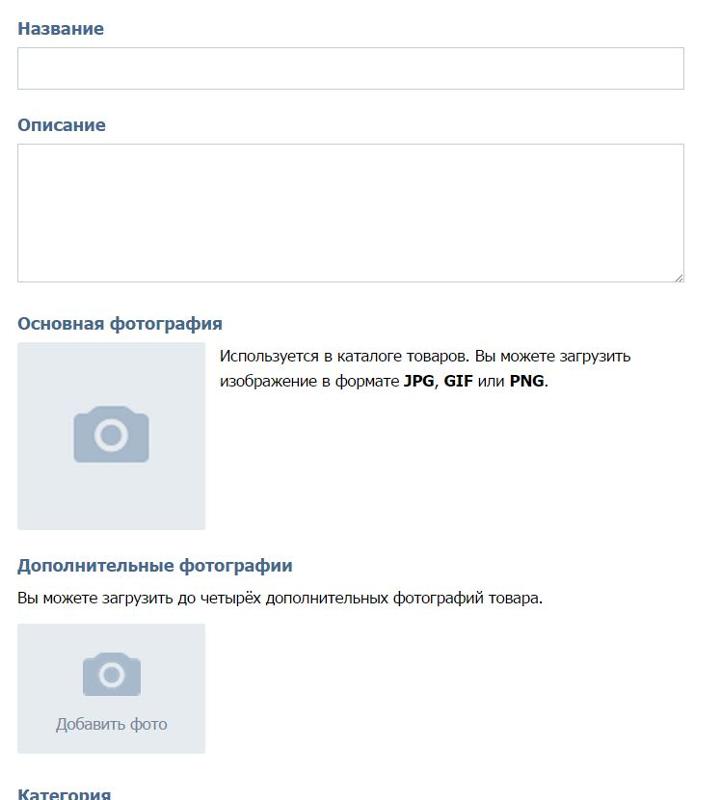
Task: Click the Вы можете загрузить text beside main photo
Action: tap(553, 356)
